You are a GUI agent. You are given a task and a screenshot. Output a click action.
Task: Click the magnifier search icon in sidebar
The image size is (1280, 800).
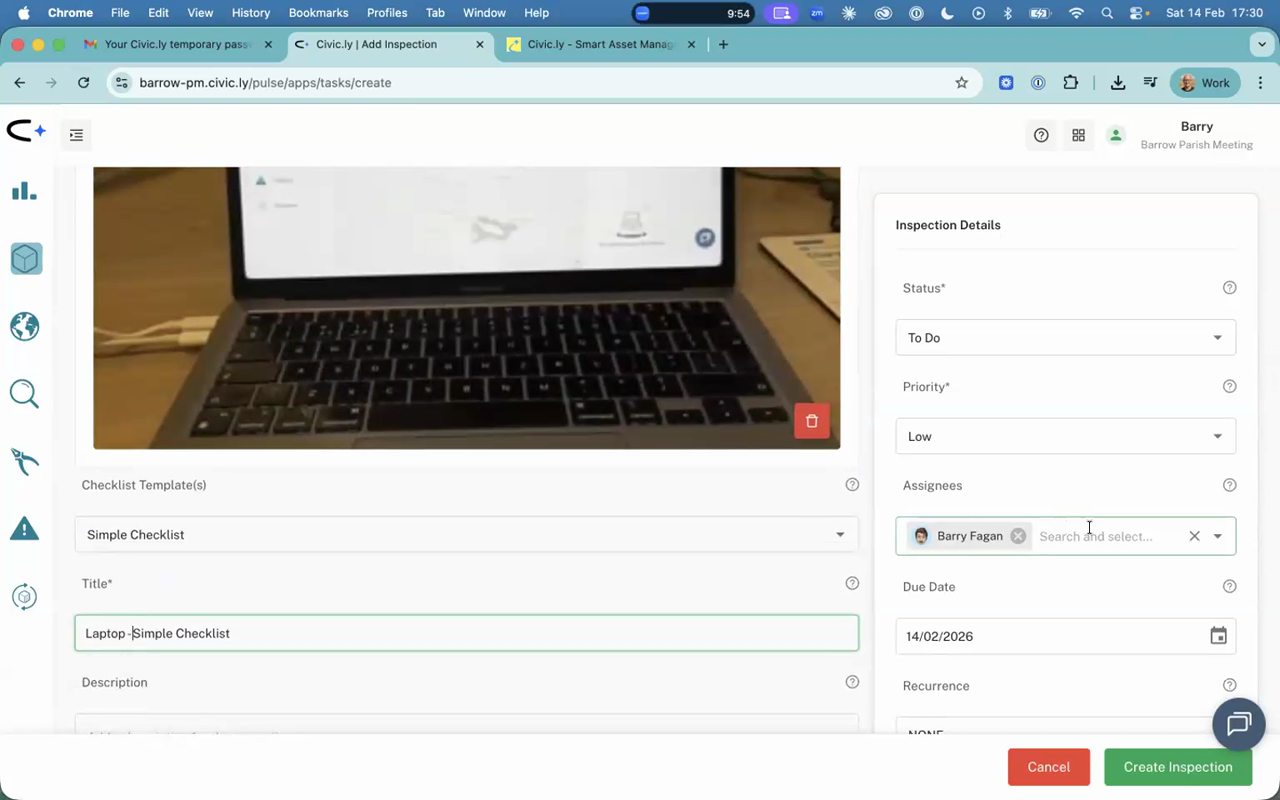pyautogui.click(x=24, y=393)
